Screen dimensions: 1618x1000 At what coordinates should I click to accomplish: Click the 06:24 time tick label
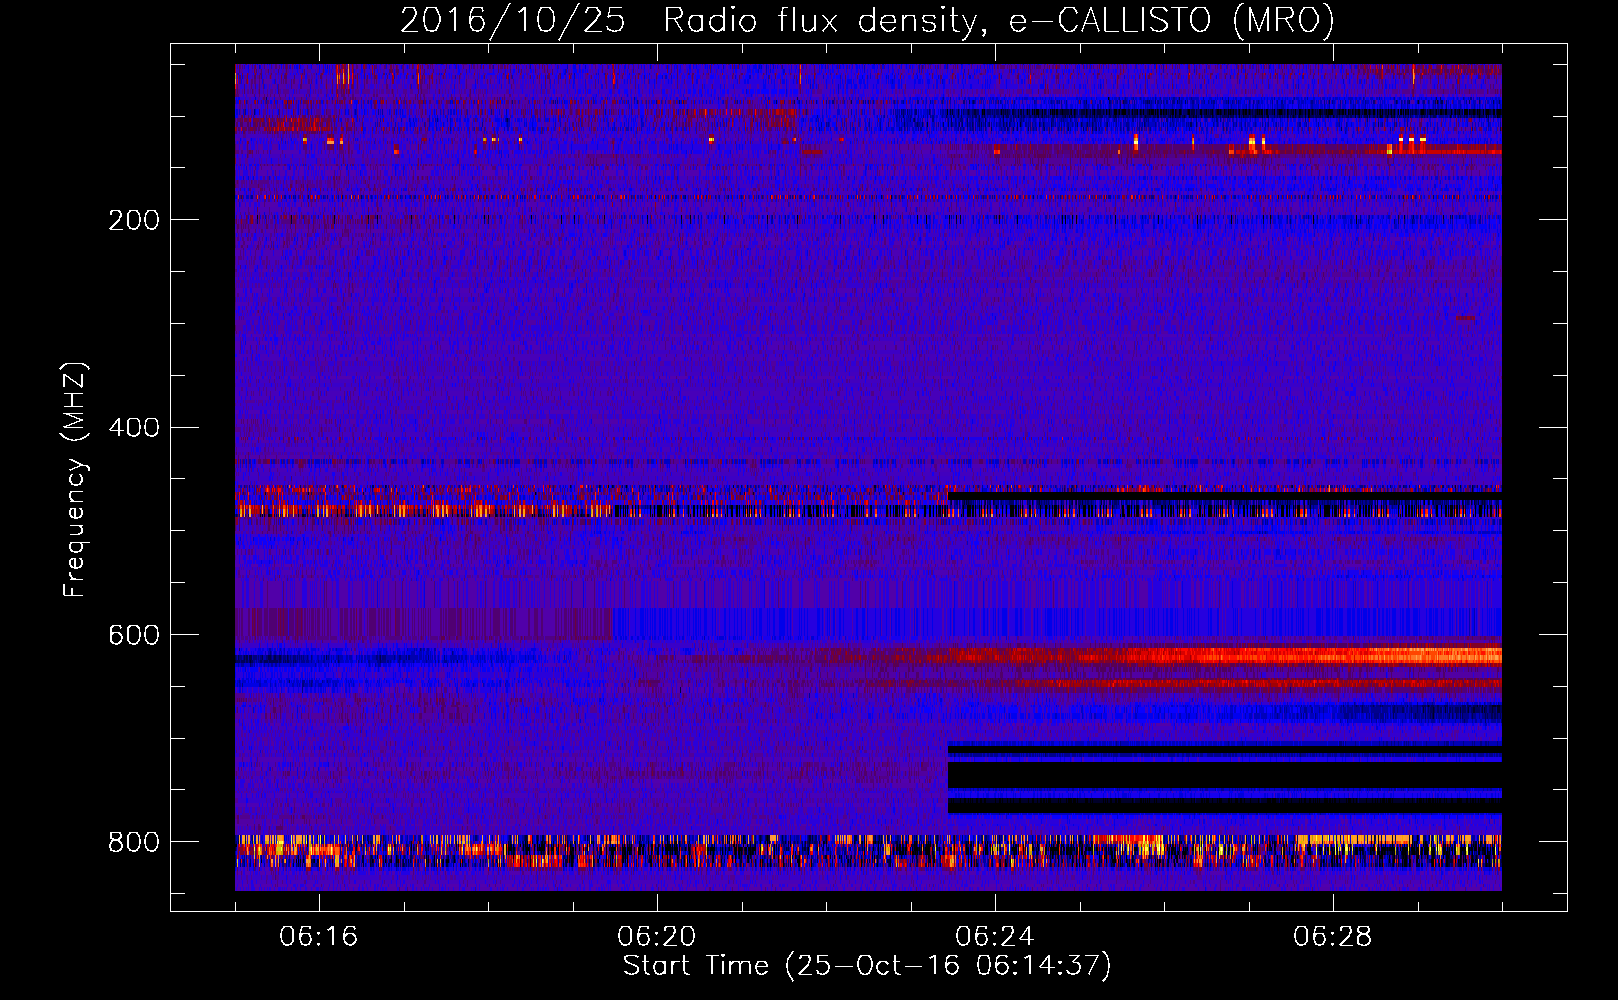994,937
